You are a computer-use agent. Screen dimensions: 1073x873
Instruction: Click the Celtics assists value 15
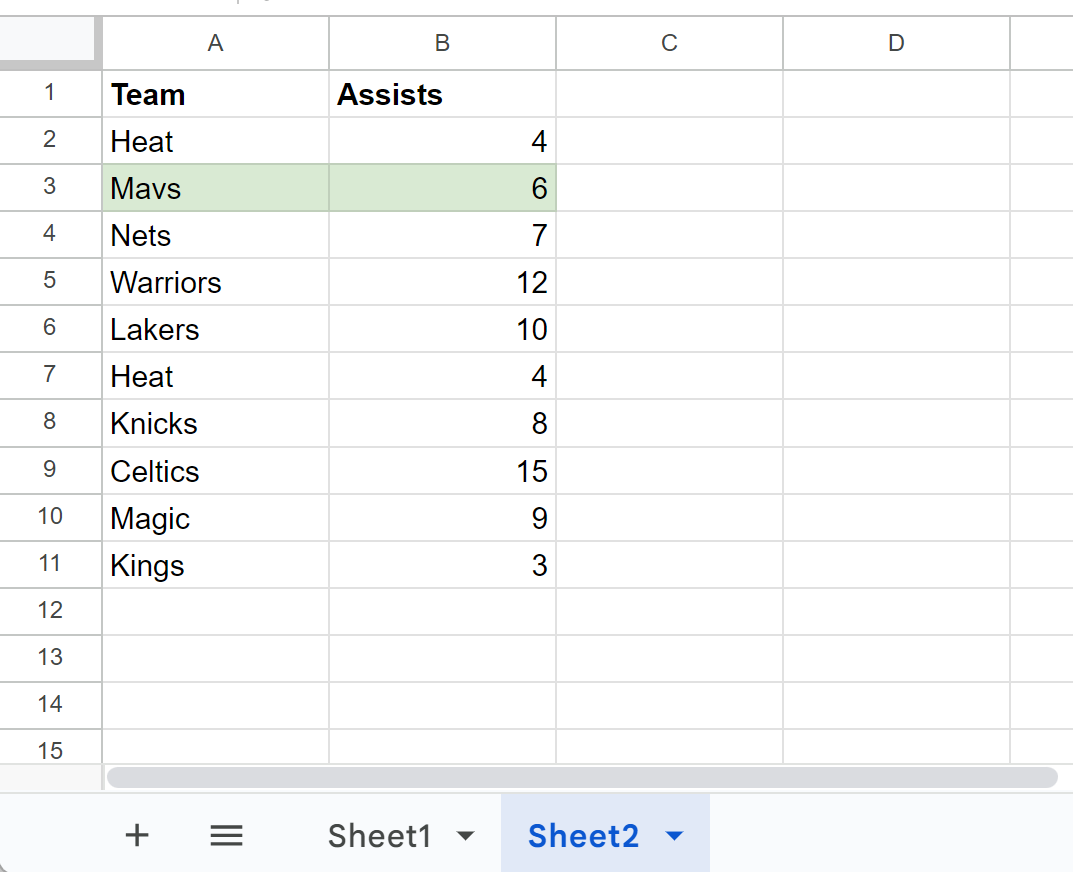click(442, 471)
